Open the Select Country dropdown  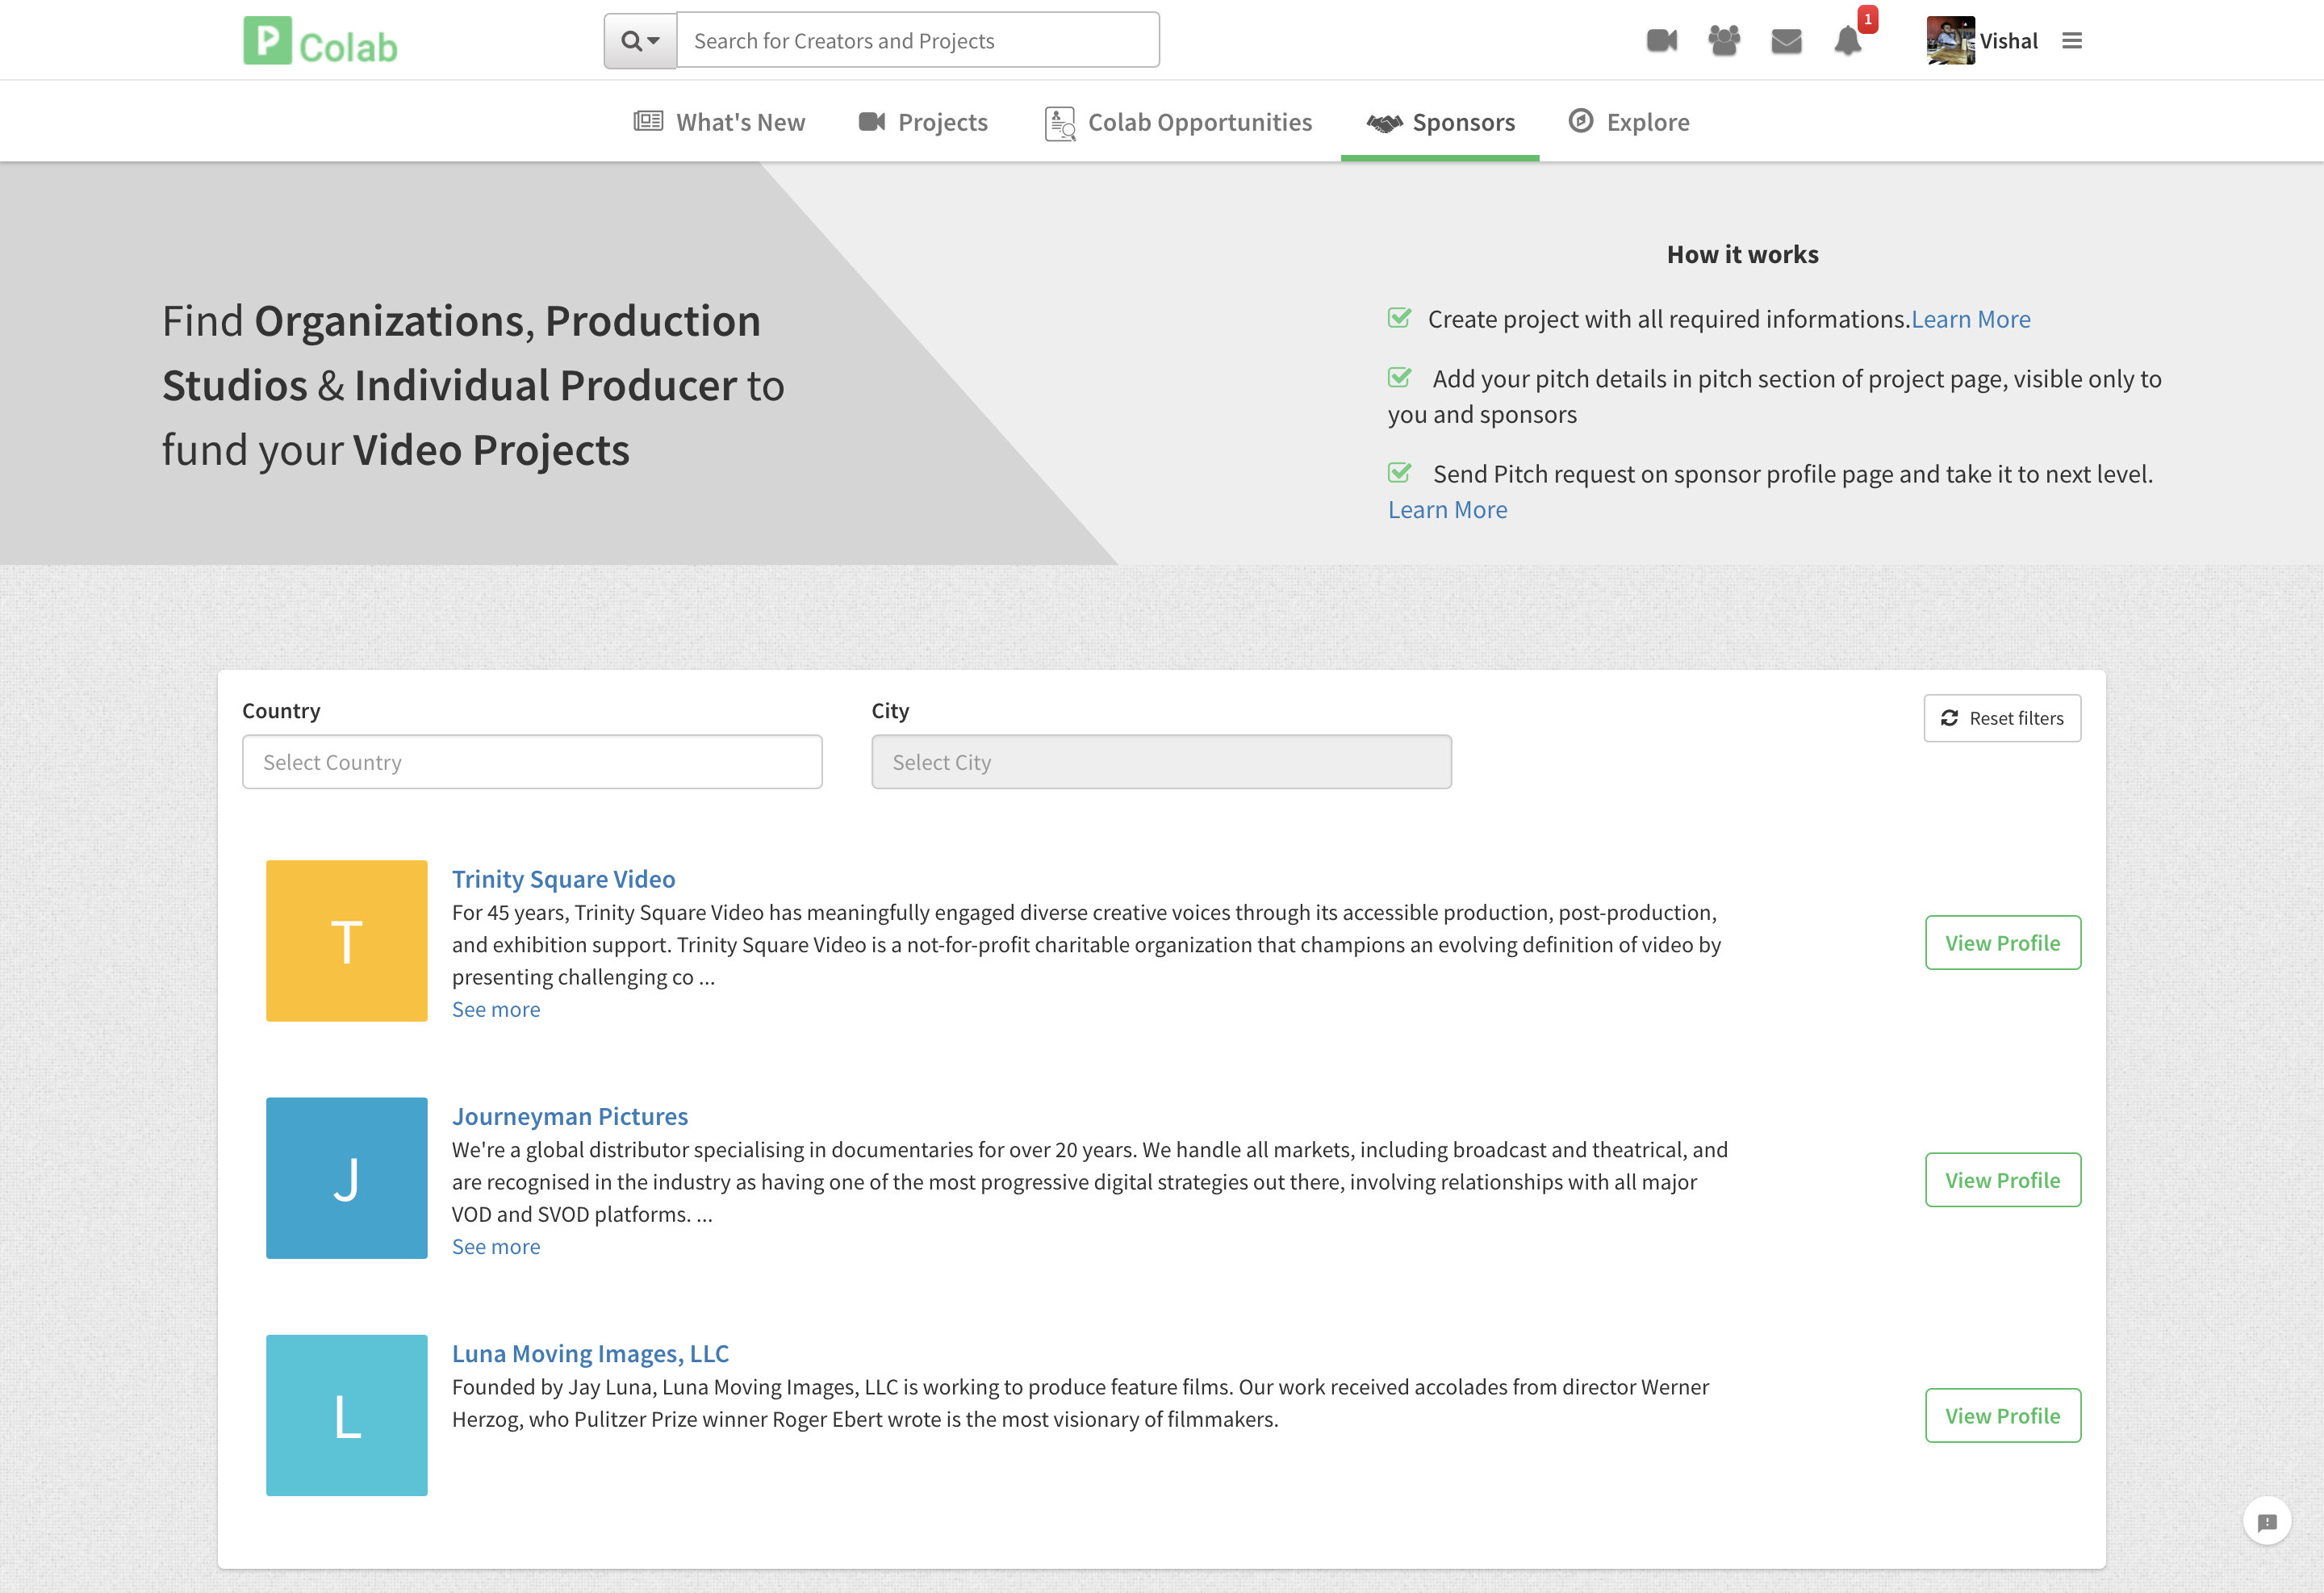click(x=532, y=762)
